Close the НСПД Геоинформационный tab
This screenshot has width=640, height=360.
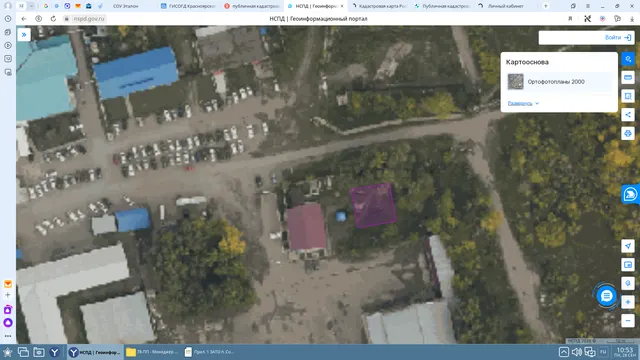342,6
